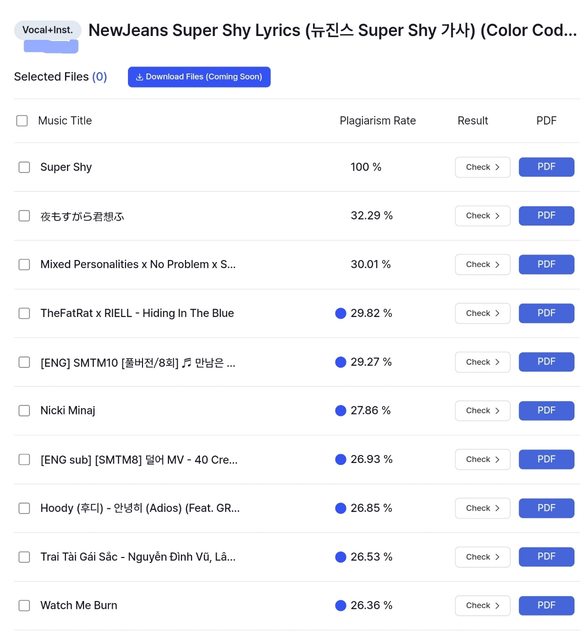
Task: Click the Mixed Personalities x No Problem title
Action: point(138,264)
